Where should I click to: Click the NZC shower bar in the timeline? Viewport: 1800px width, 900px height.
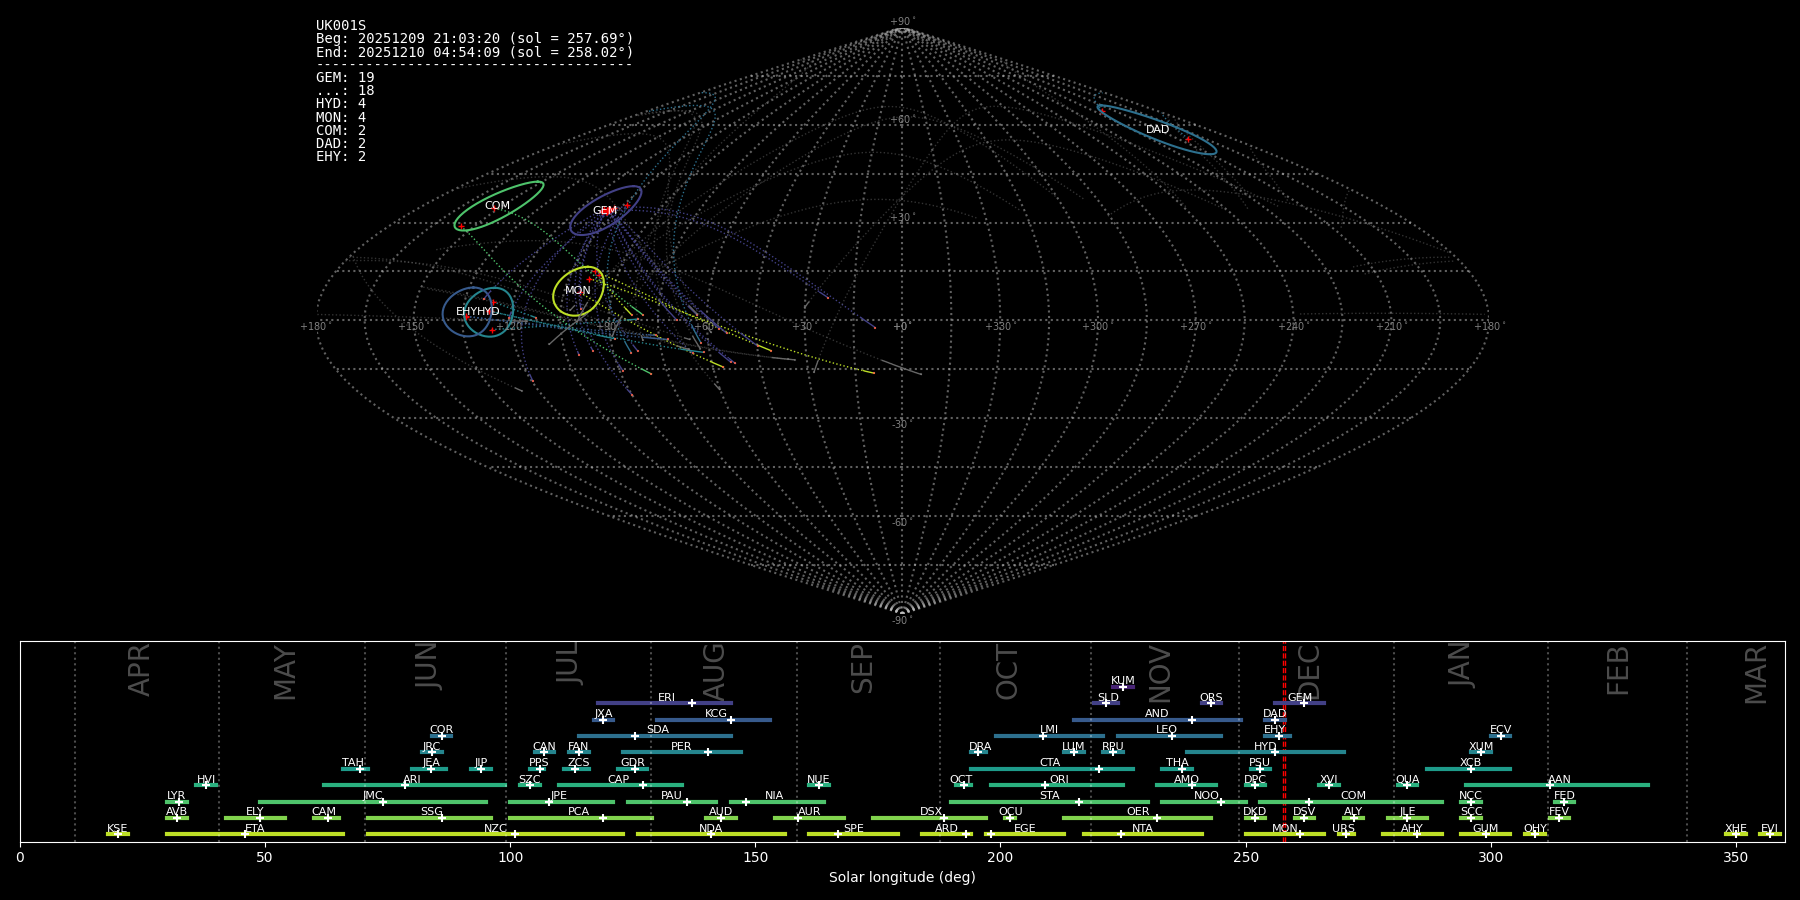(x=495, y=834)
